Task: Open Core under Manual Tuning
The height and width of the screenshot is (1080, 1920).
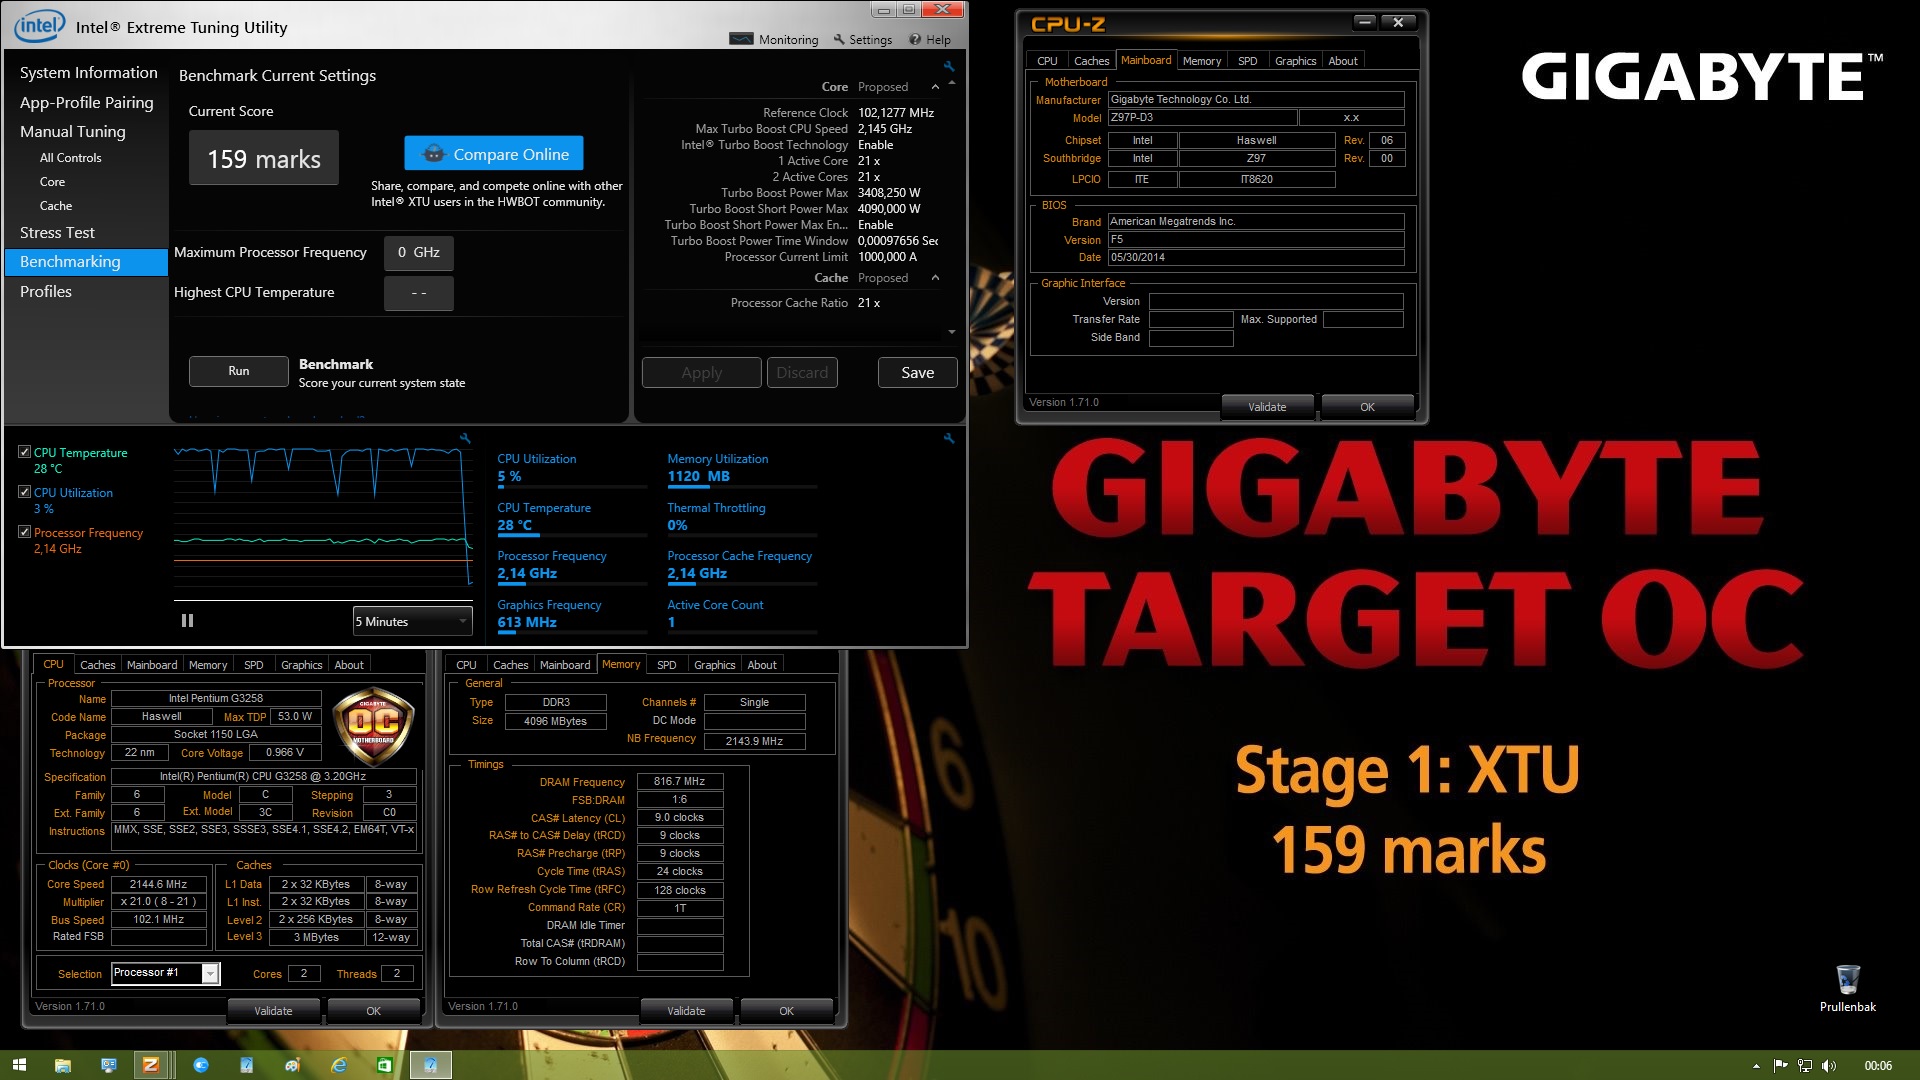Action: click(52, 182)
